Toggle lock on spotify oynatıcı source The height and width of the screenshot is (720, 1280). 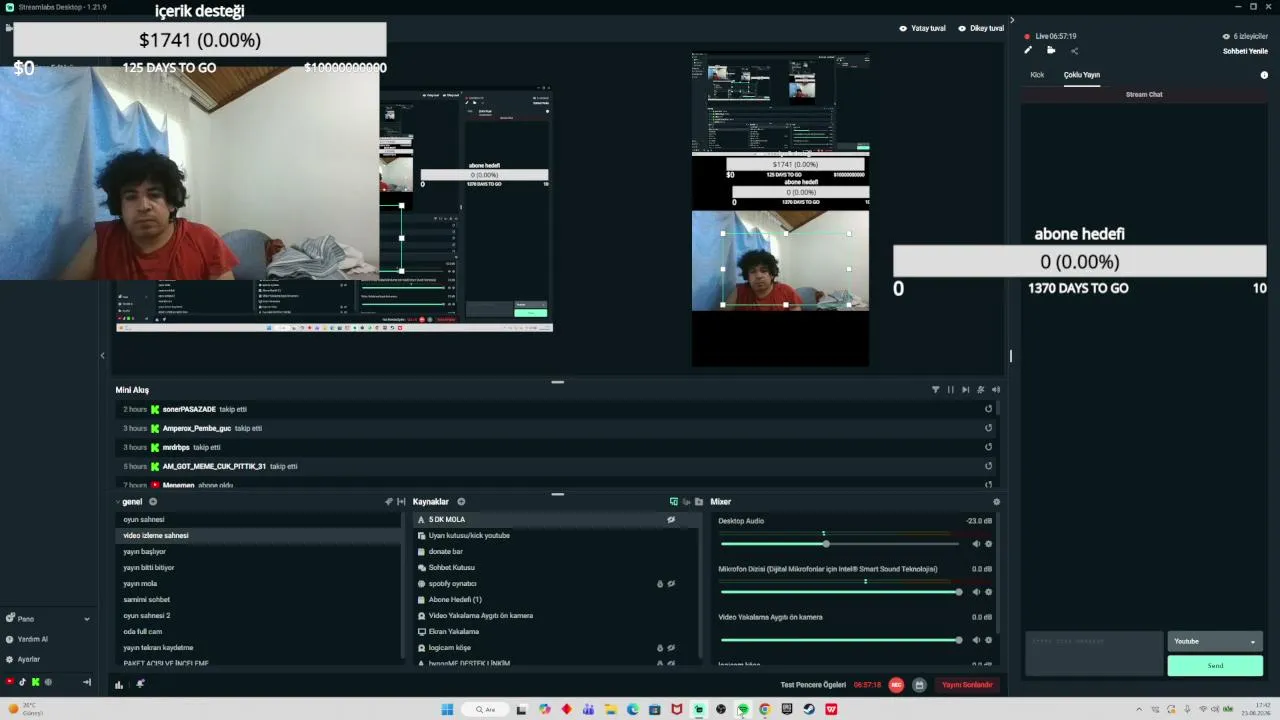pyautogui.click(x=660, y=584)
